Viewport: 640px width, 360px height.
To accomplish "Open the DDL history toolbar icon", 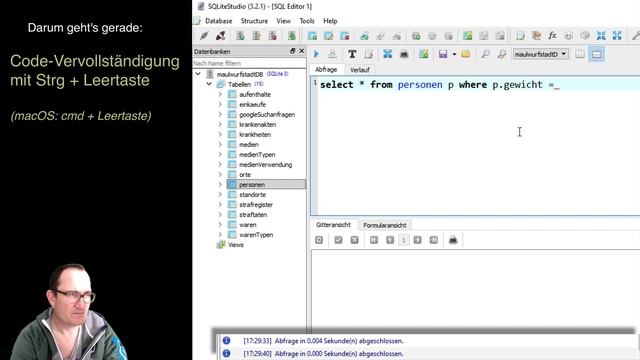I will (x=536, y=36).
